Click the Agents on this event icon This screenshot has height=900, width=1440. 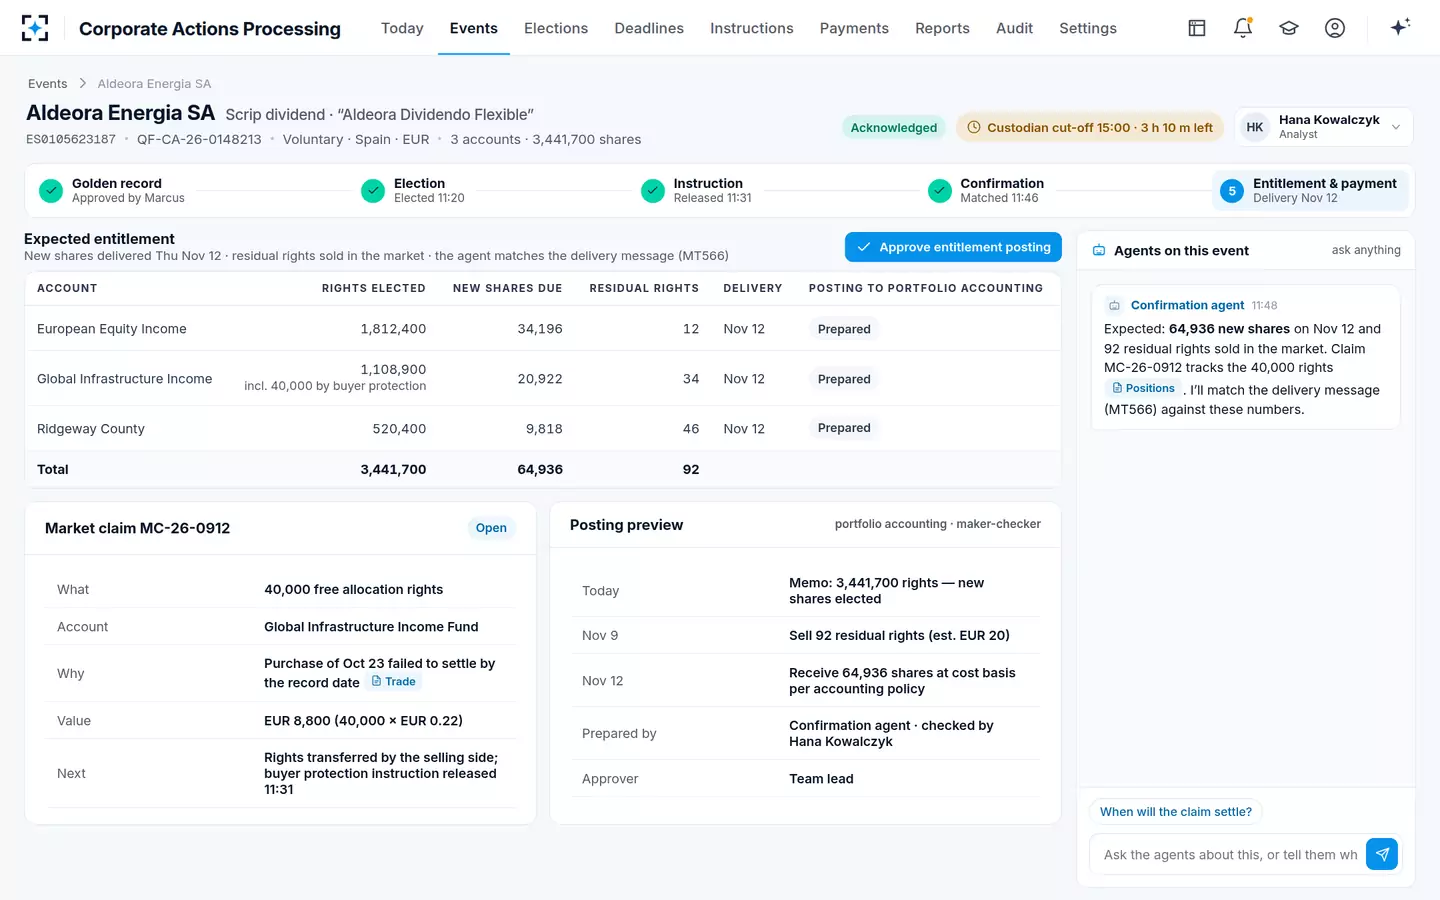click(x=1099, y=251)
